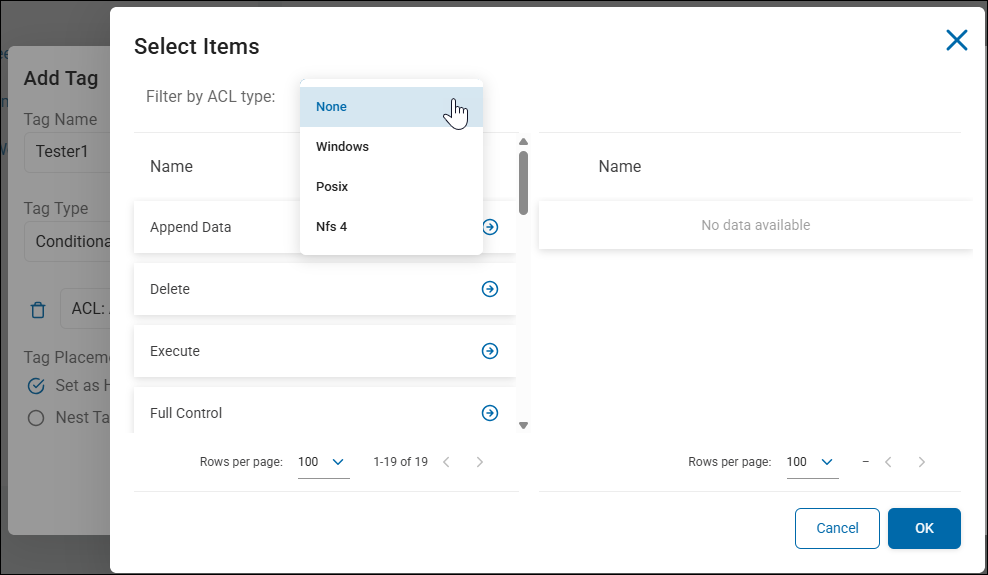
Task: Confirm selection with OK button
Action: [x=924, y=528]
